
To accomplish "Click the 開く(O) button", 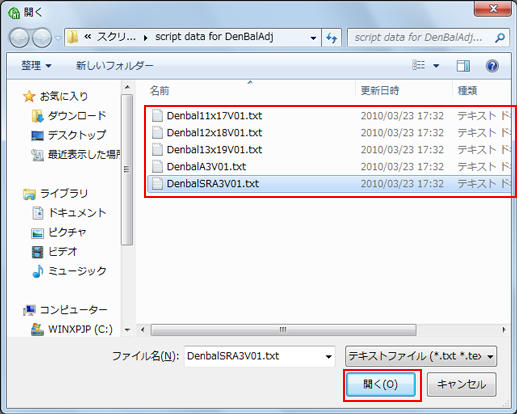I will [x=381, y=384].
